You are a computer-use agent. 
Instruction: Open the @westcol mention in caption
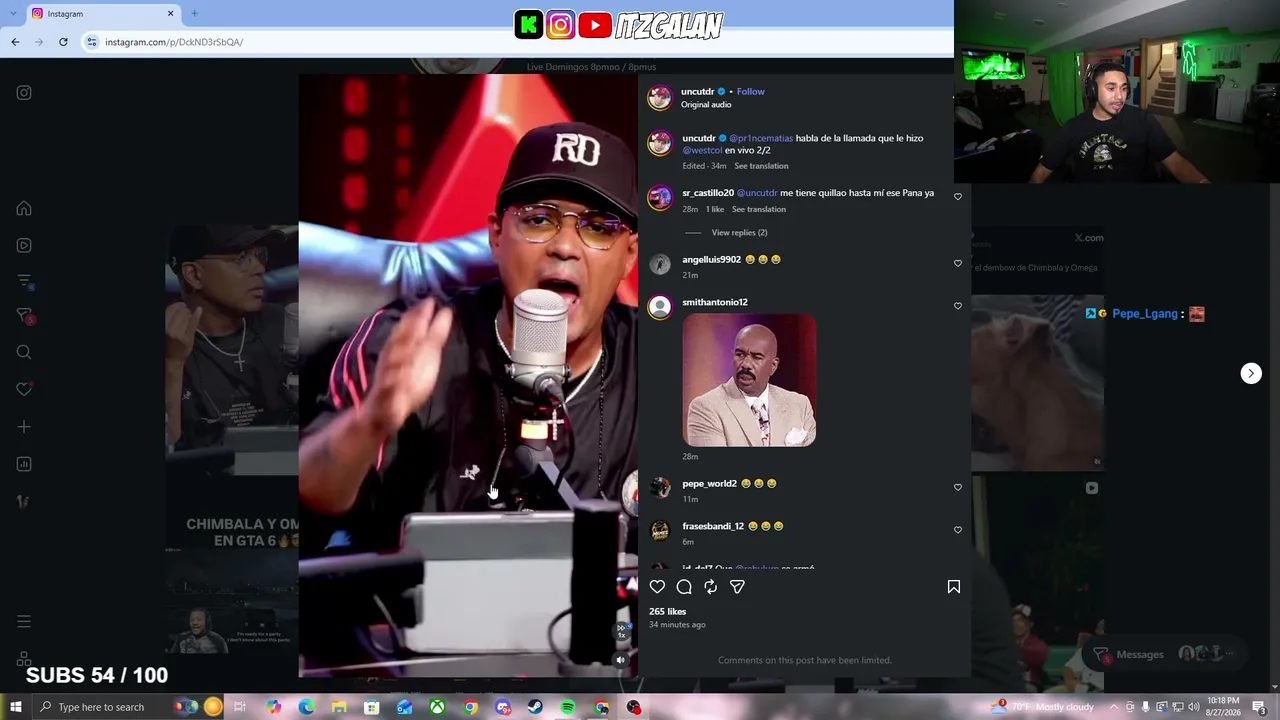click(702, 150)
